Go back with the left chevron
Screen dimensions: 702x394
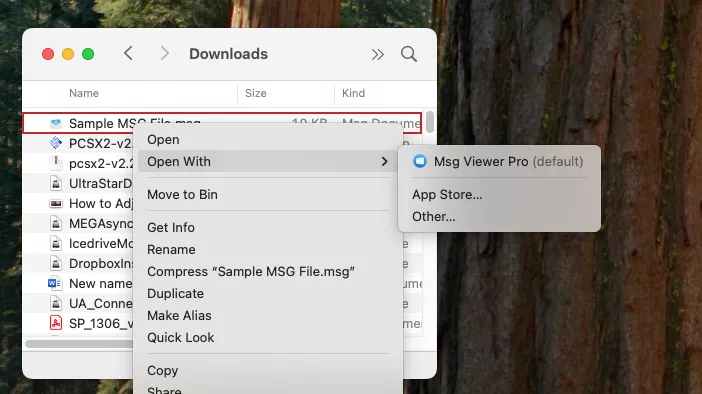click(128, 53)
